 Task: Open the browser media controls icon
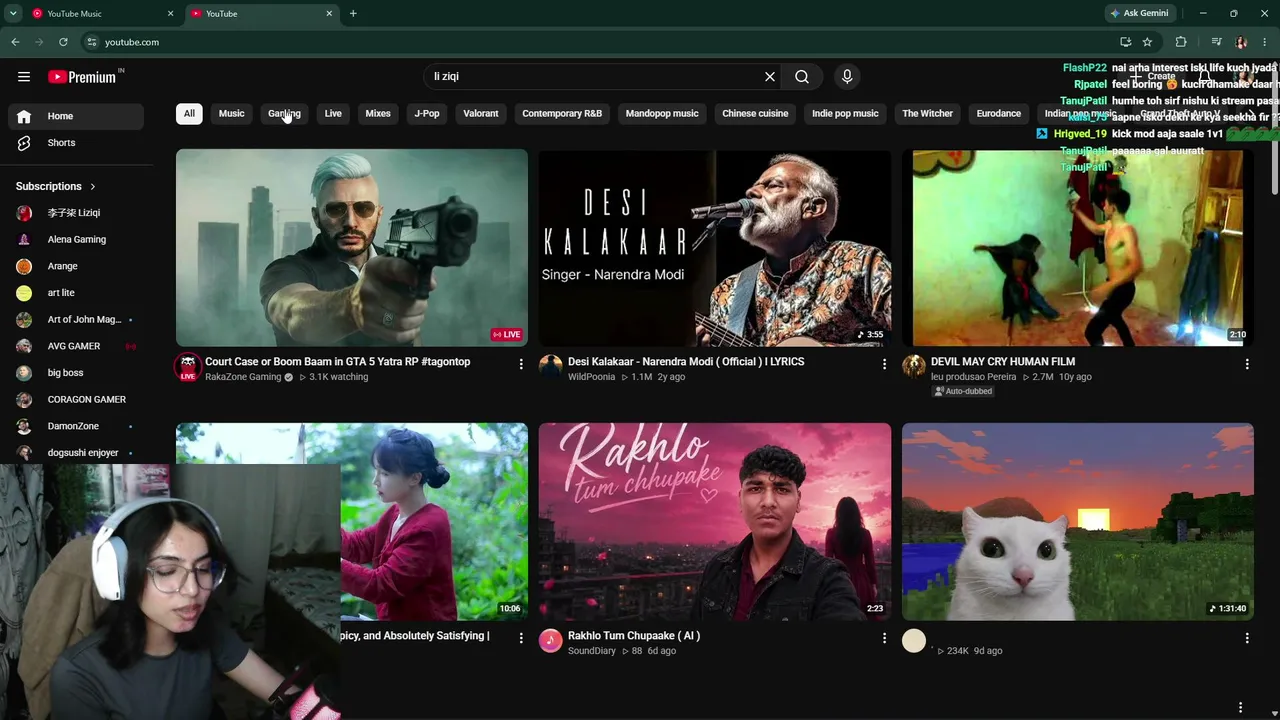(x=1216, y=42)
